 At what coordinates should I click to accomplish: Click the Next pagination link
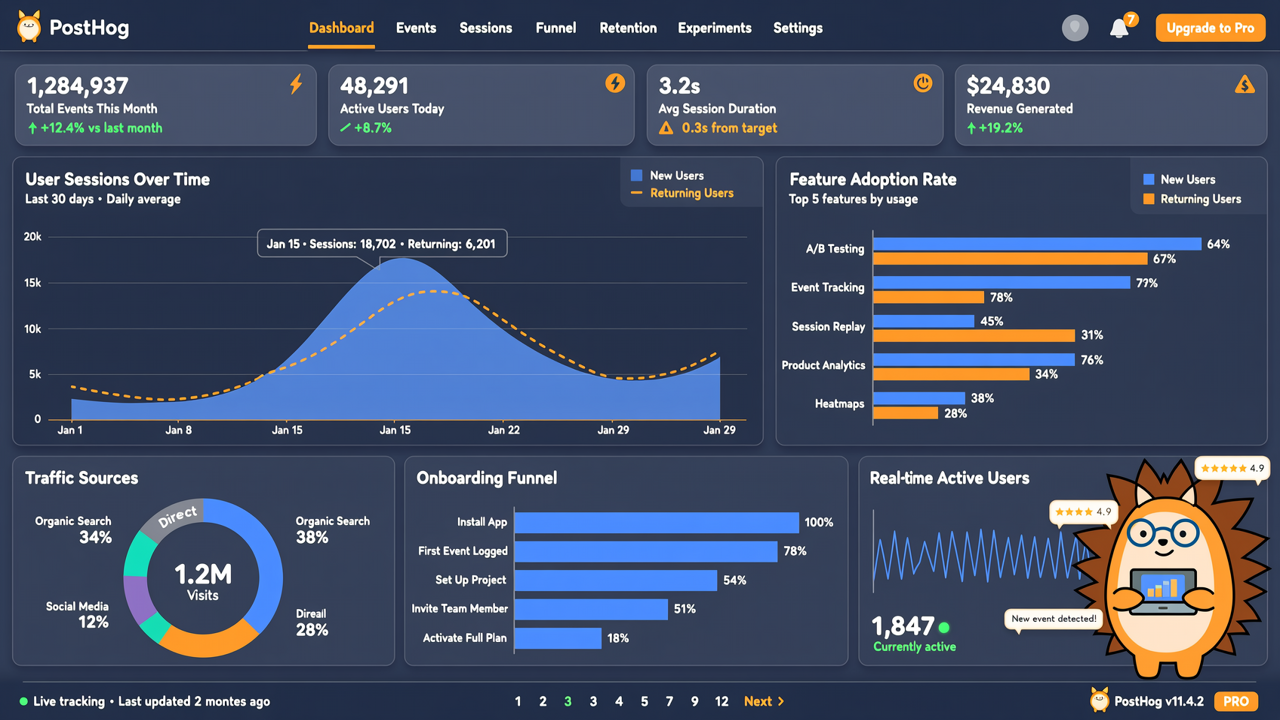click(764, 701)
